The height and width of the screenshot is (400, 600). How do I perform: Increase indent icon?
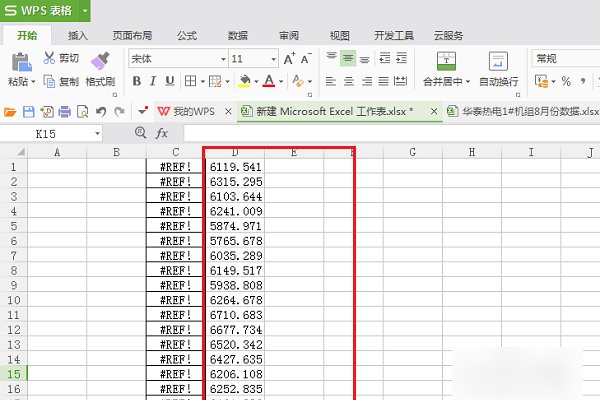pos(401,59)
